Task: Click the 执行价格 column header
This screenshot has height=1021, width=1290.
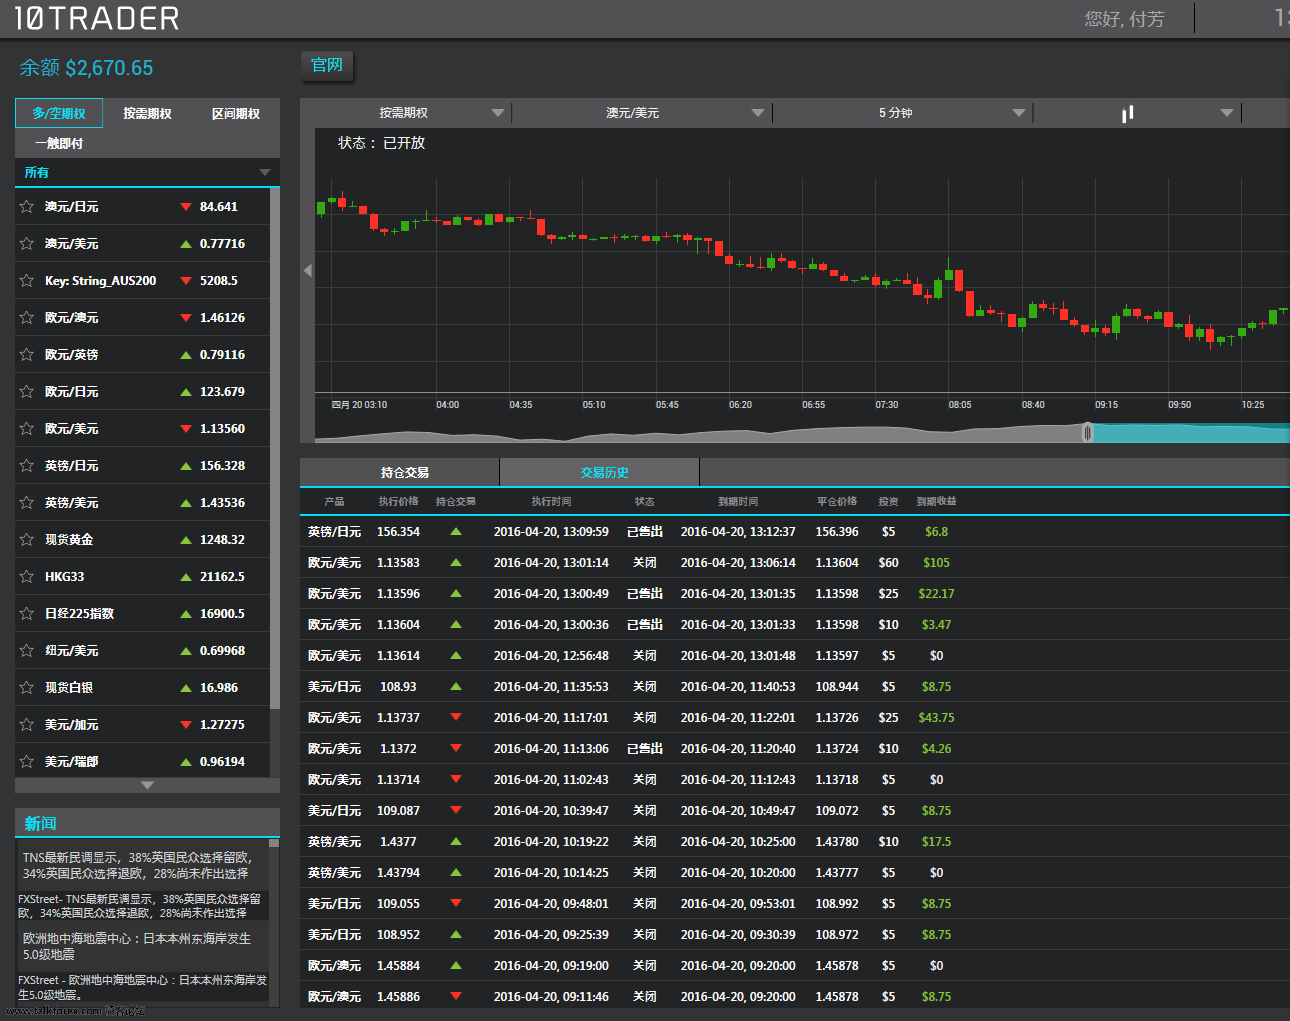Action: tap(398, 502)
